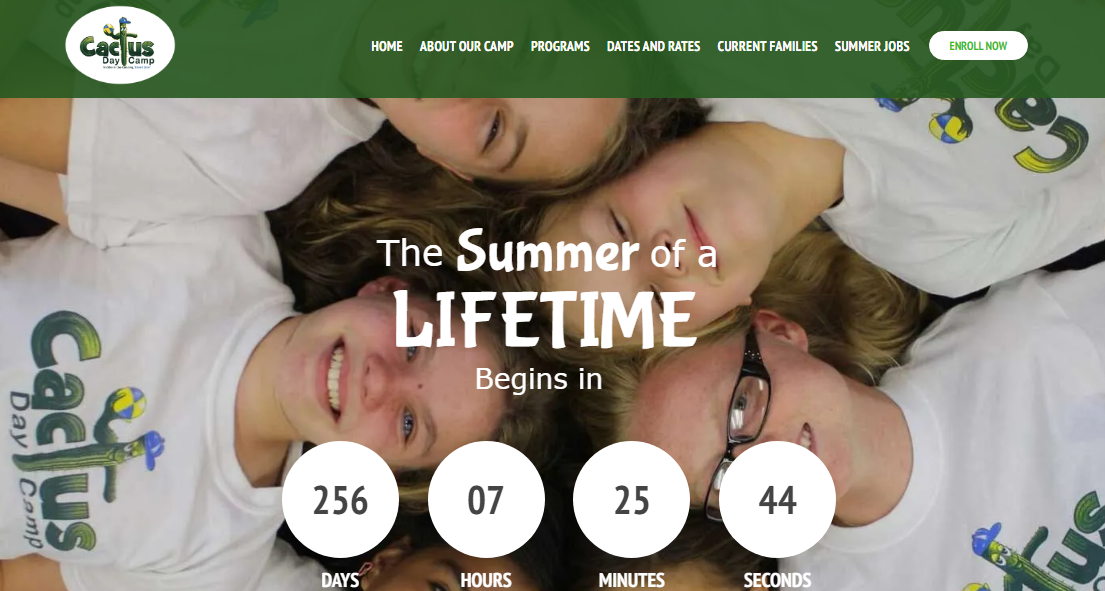Click the SECONDS label

(x=777, y=580)
